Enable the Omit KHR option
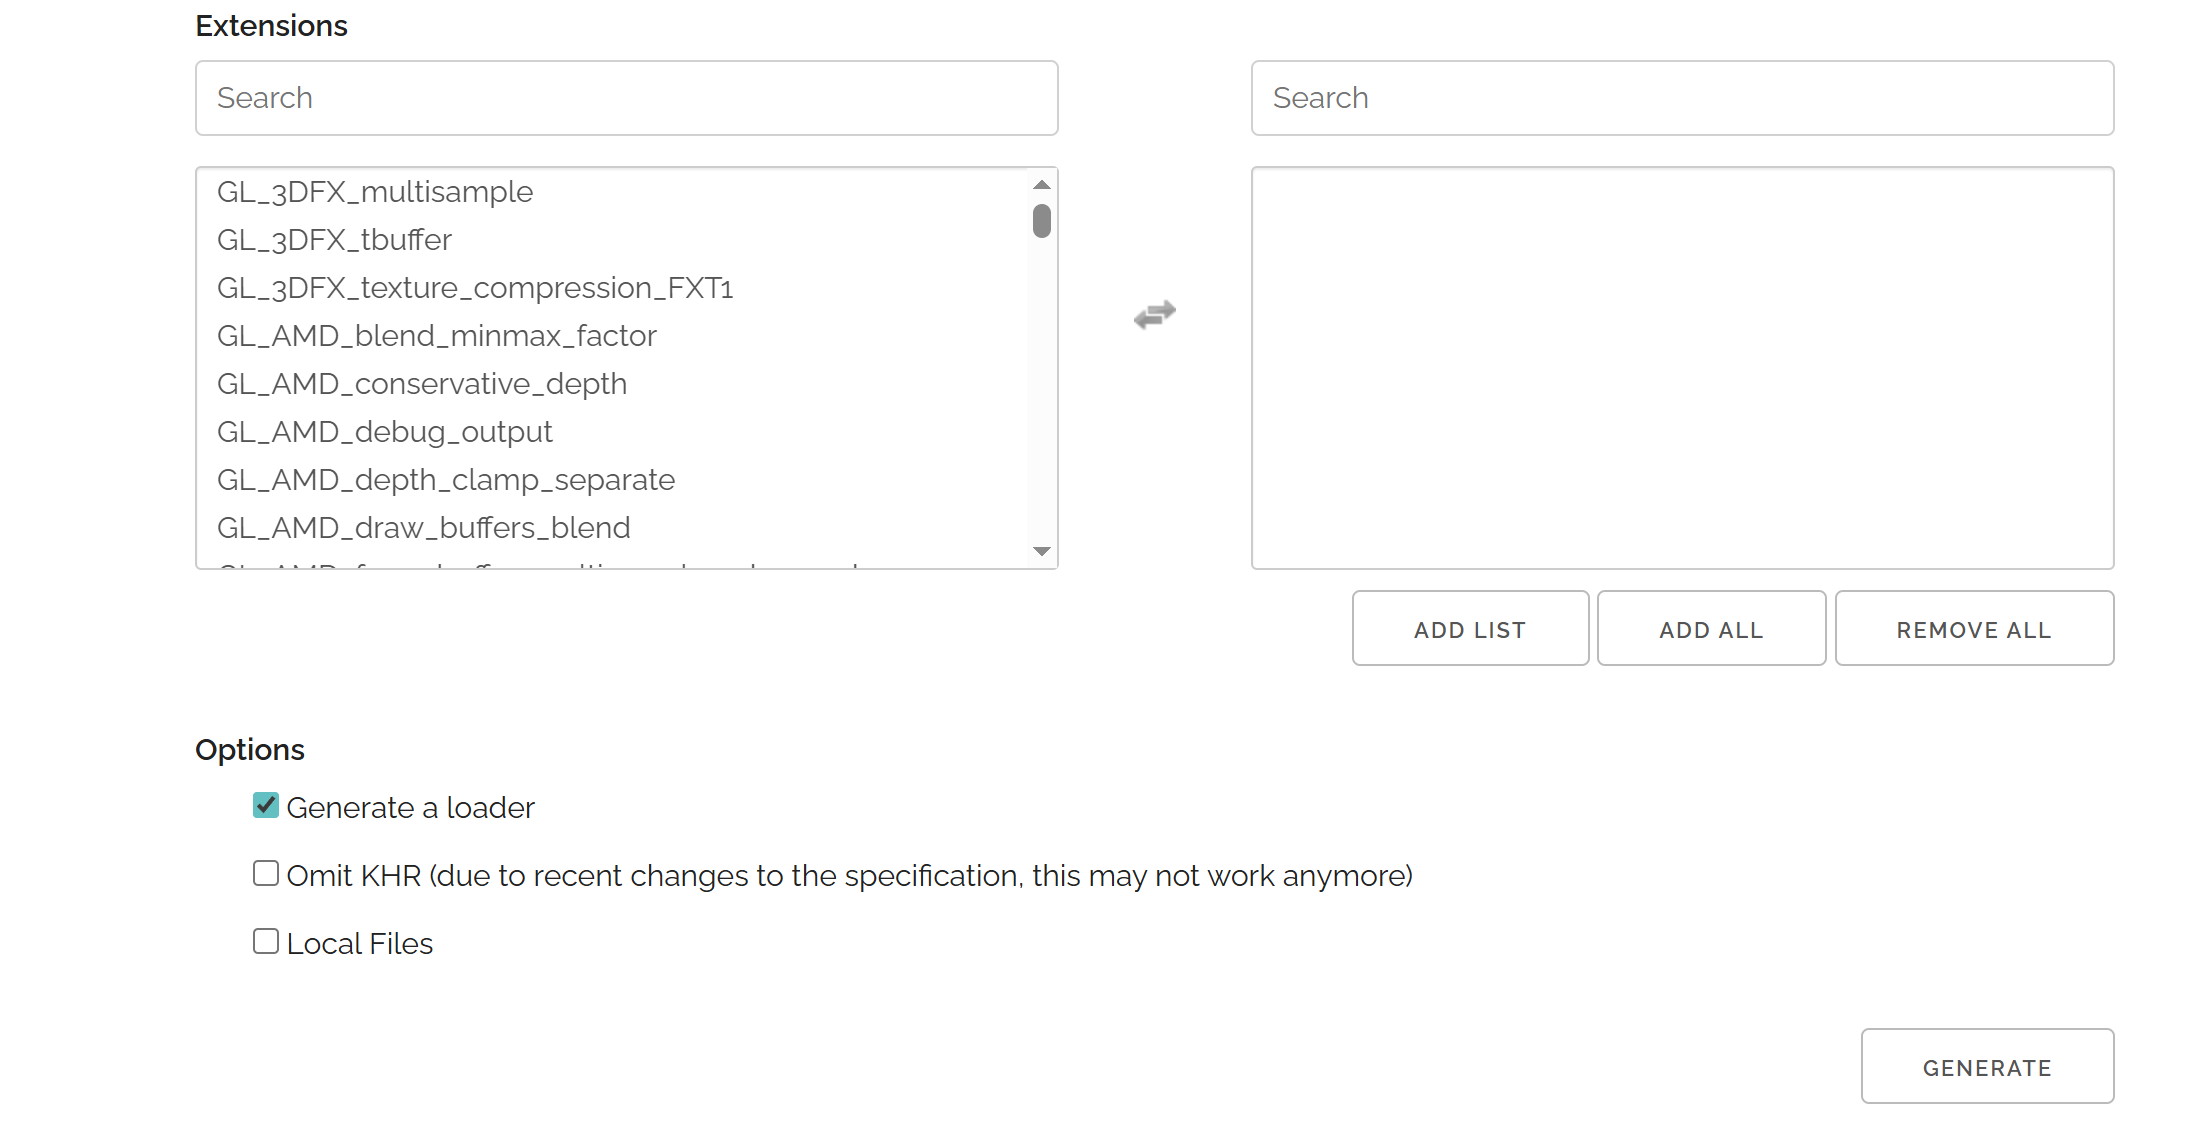This screenshot has width=2212, height=1132. [266, 873]
